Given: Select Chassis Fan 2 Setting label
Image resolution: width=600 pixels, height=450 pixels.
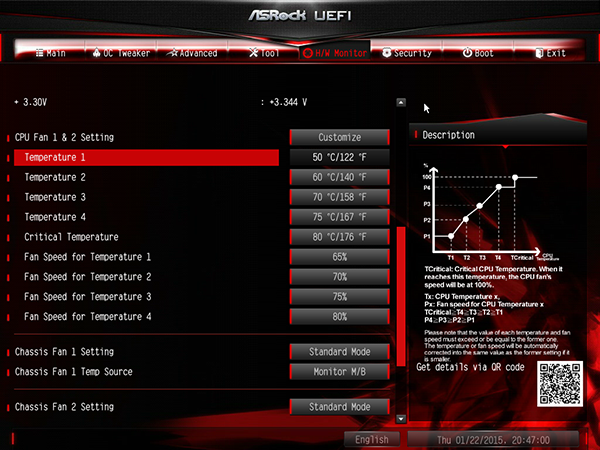Looking at the screenshot, I should [x=64, y=407].
